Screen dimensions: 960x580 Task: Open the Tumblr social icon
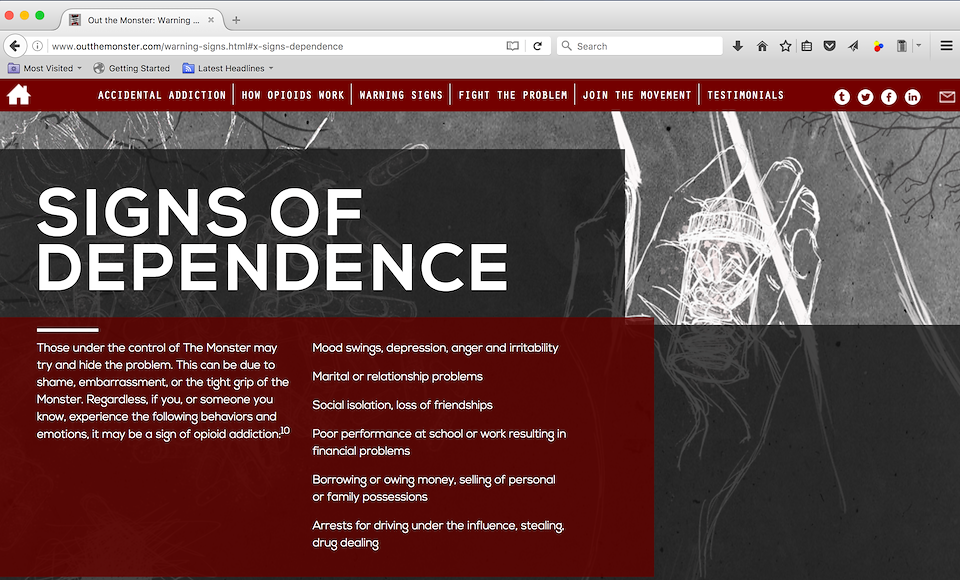842,97
